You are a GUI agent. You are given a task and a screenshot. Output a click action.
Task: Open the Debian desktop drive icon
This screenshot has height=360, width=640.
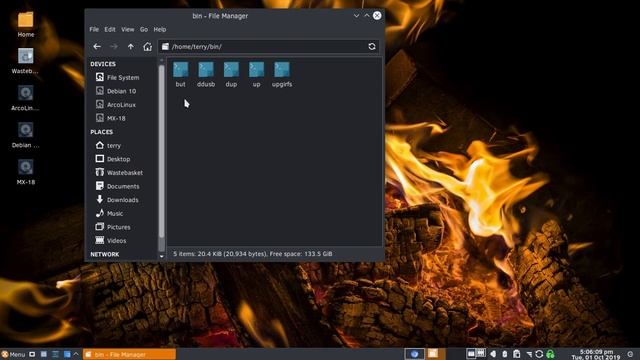coord(25,135)
